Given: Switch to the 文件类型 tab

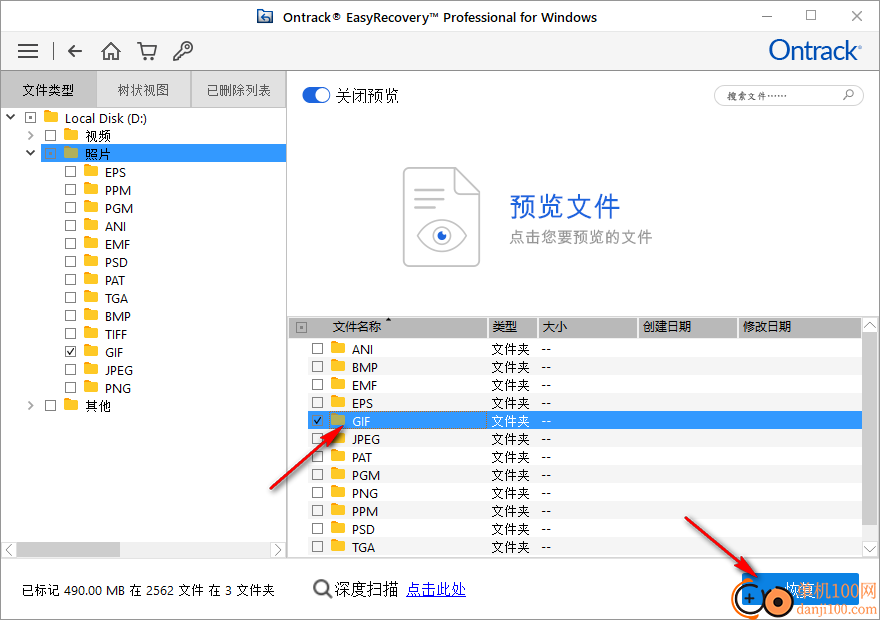Looking at the screenshot, I should [48, 90].
